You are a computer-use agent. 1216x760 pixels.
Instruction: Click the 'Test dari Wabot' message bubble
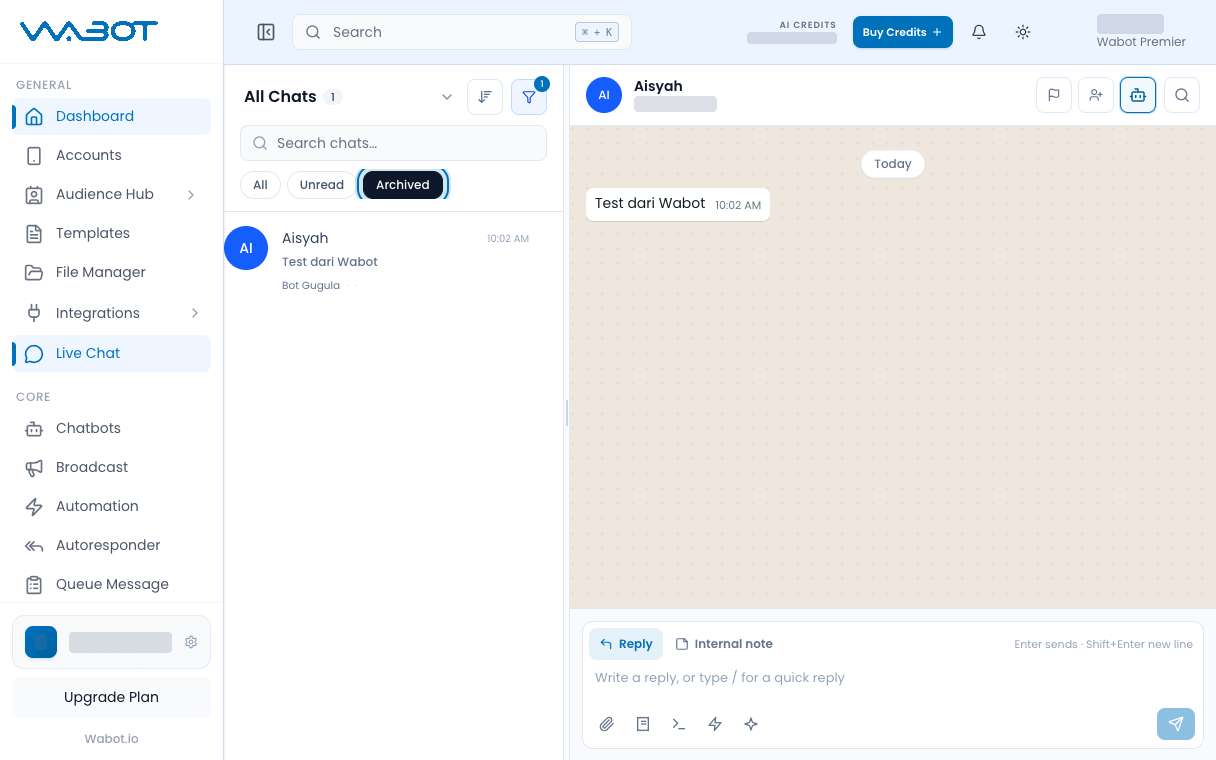point(677,204)
